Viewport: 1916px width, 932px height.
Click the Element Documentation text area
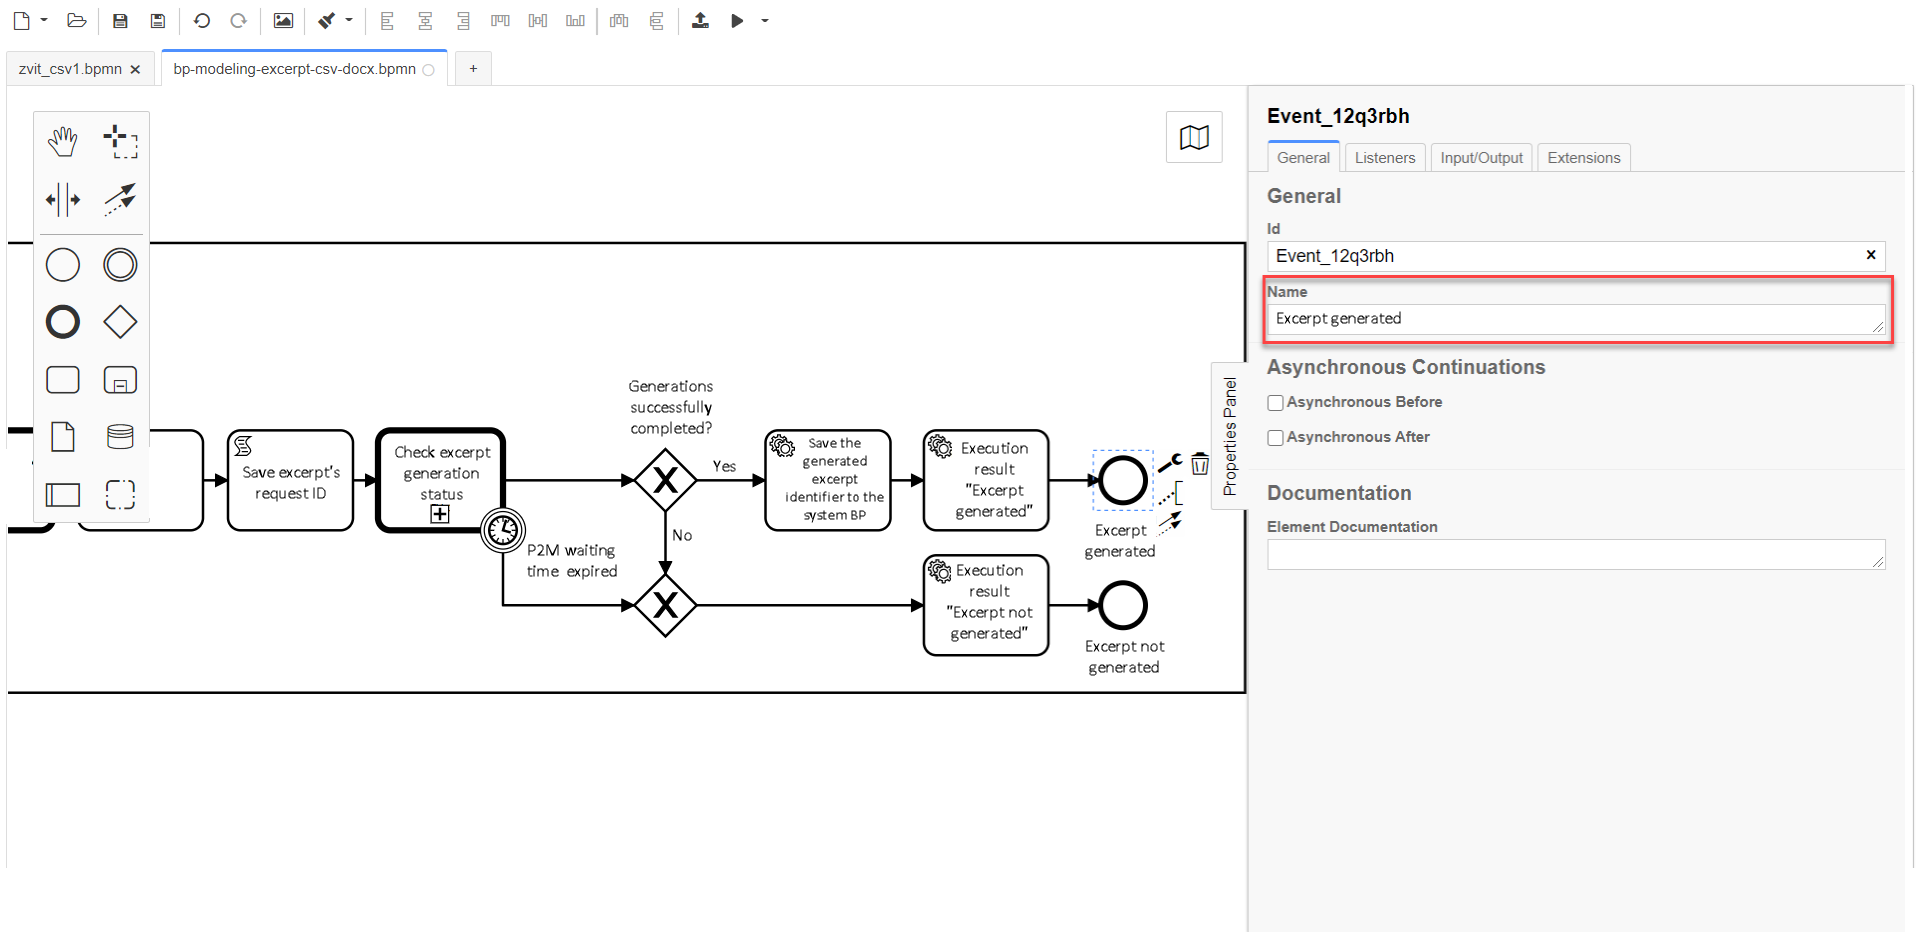tap(1576, 555)
